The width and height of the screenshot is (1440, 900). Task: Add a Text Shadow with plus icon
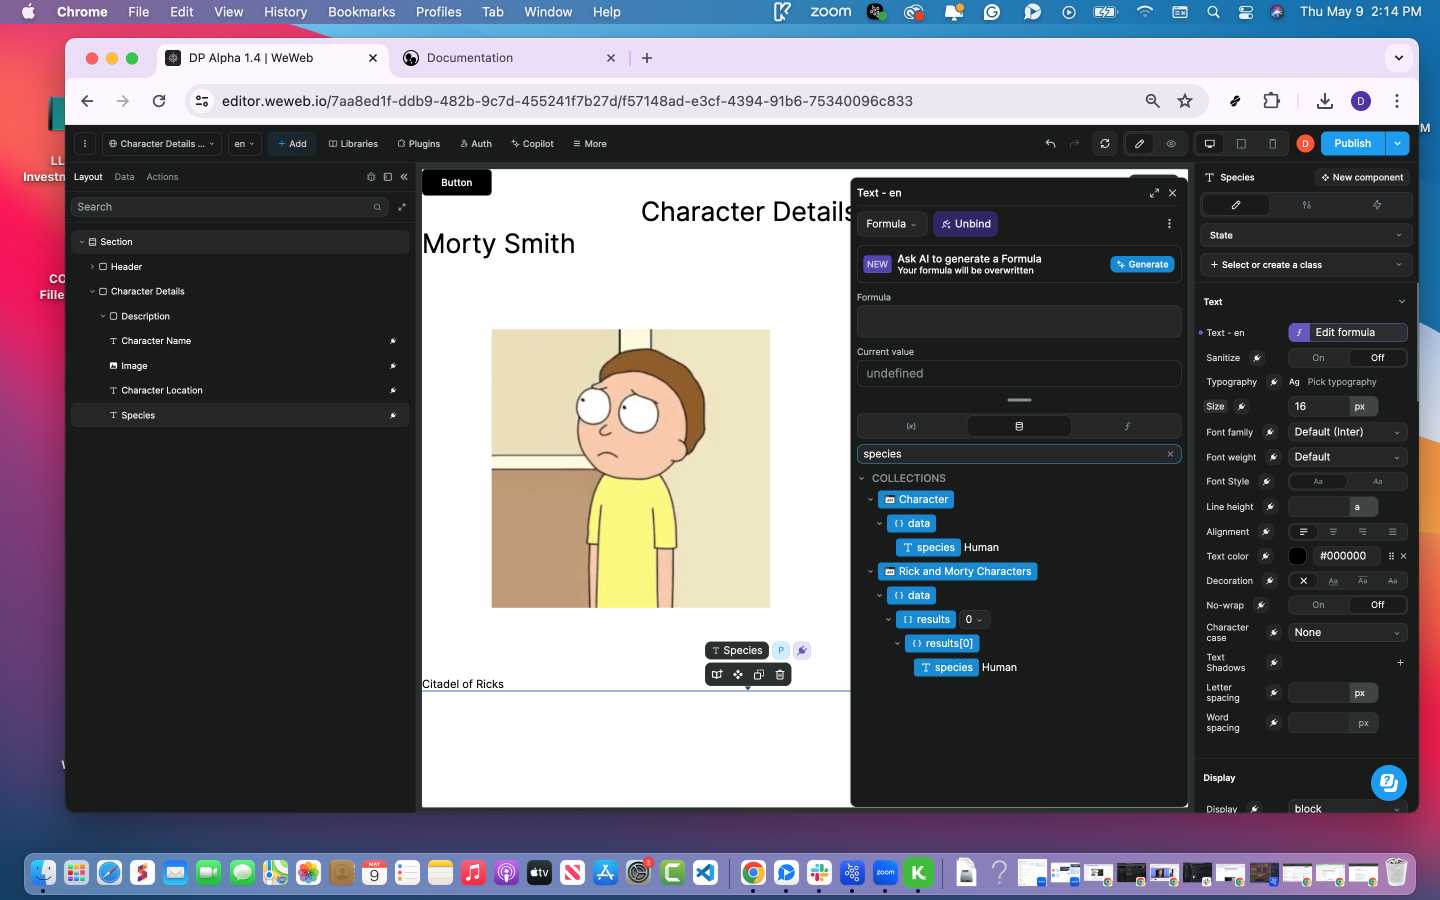click(x=1400, y=663)
